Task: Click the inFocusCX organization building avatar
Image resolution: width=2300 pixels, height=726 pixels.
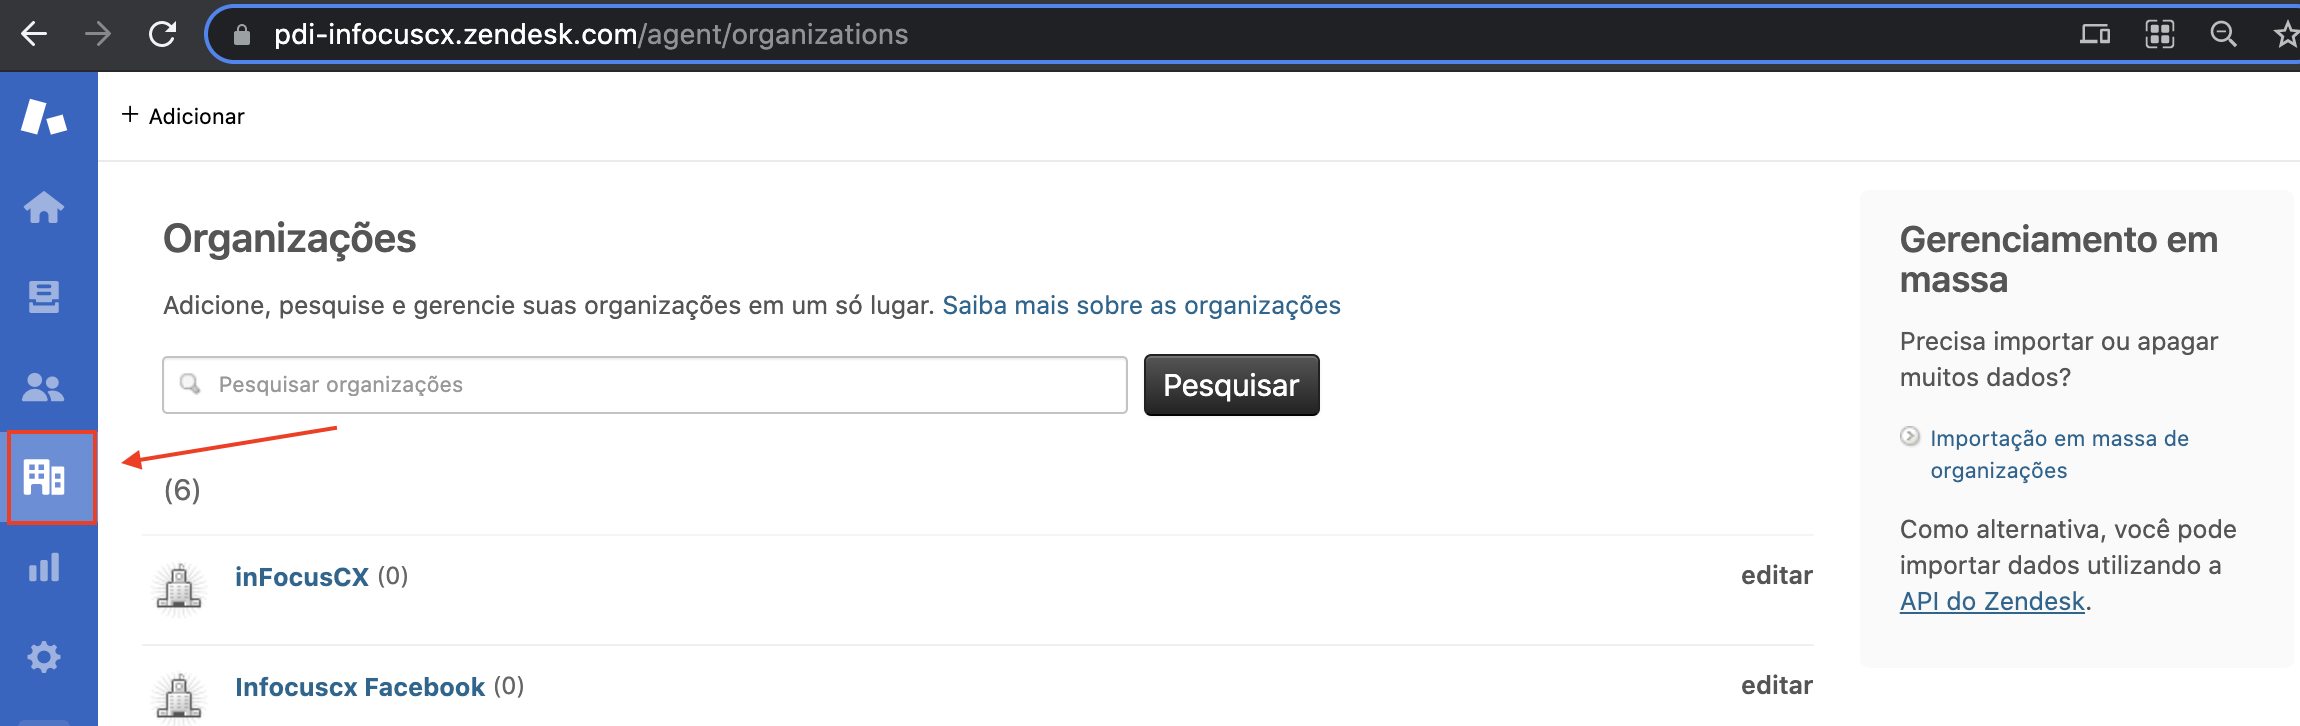Action: click(x=180, y=587)
